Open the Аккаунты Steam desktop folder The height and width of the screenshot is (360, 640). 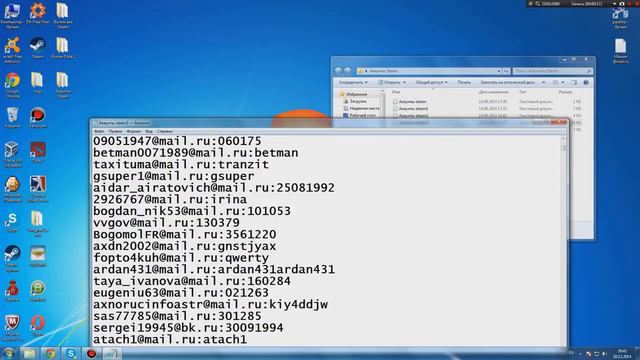tap(62, 84)
